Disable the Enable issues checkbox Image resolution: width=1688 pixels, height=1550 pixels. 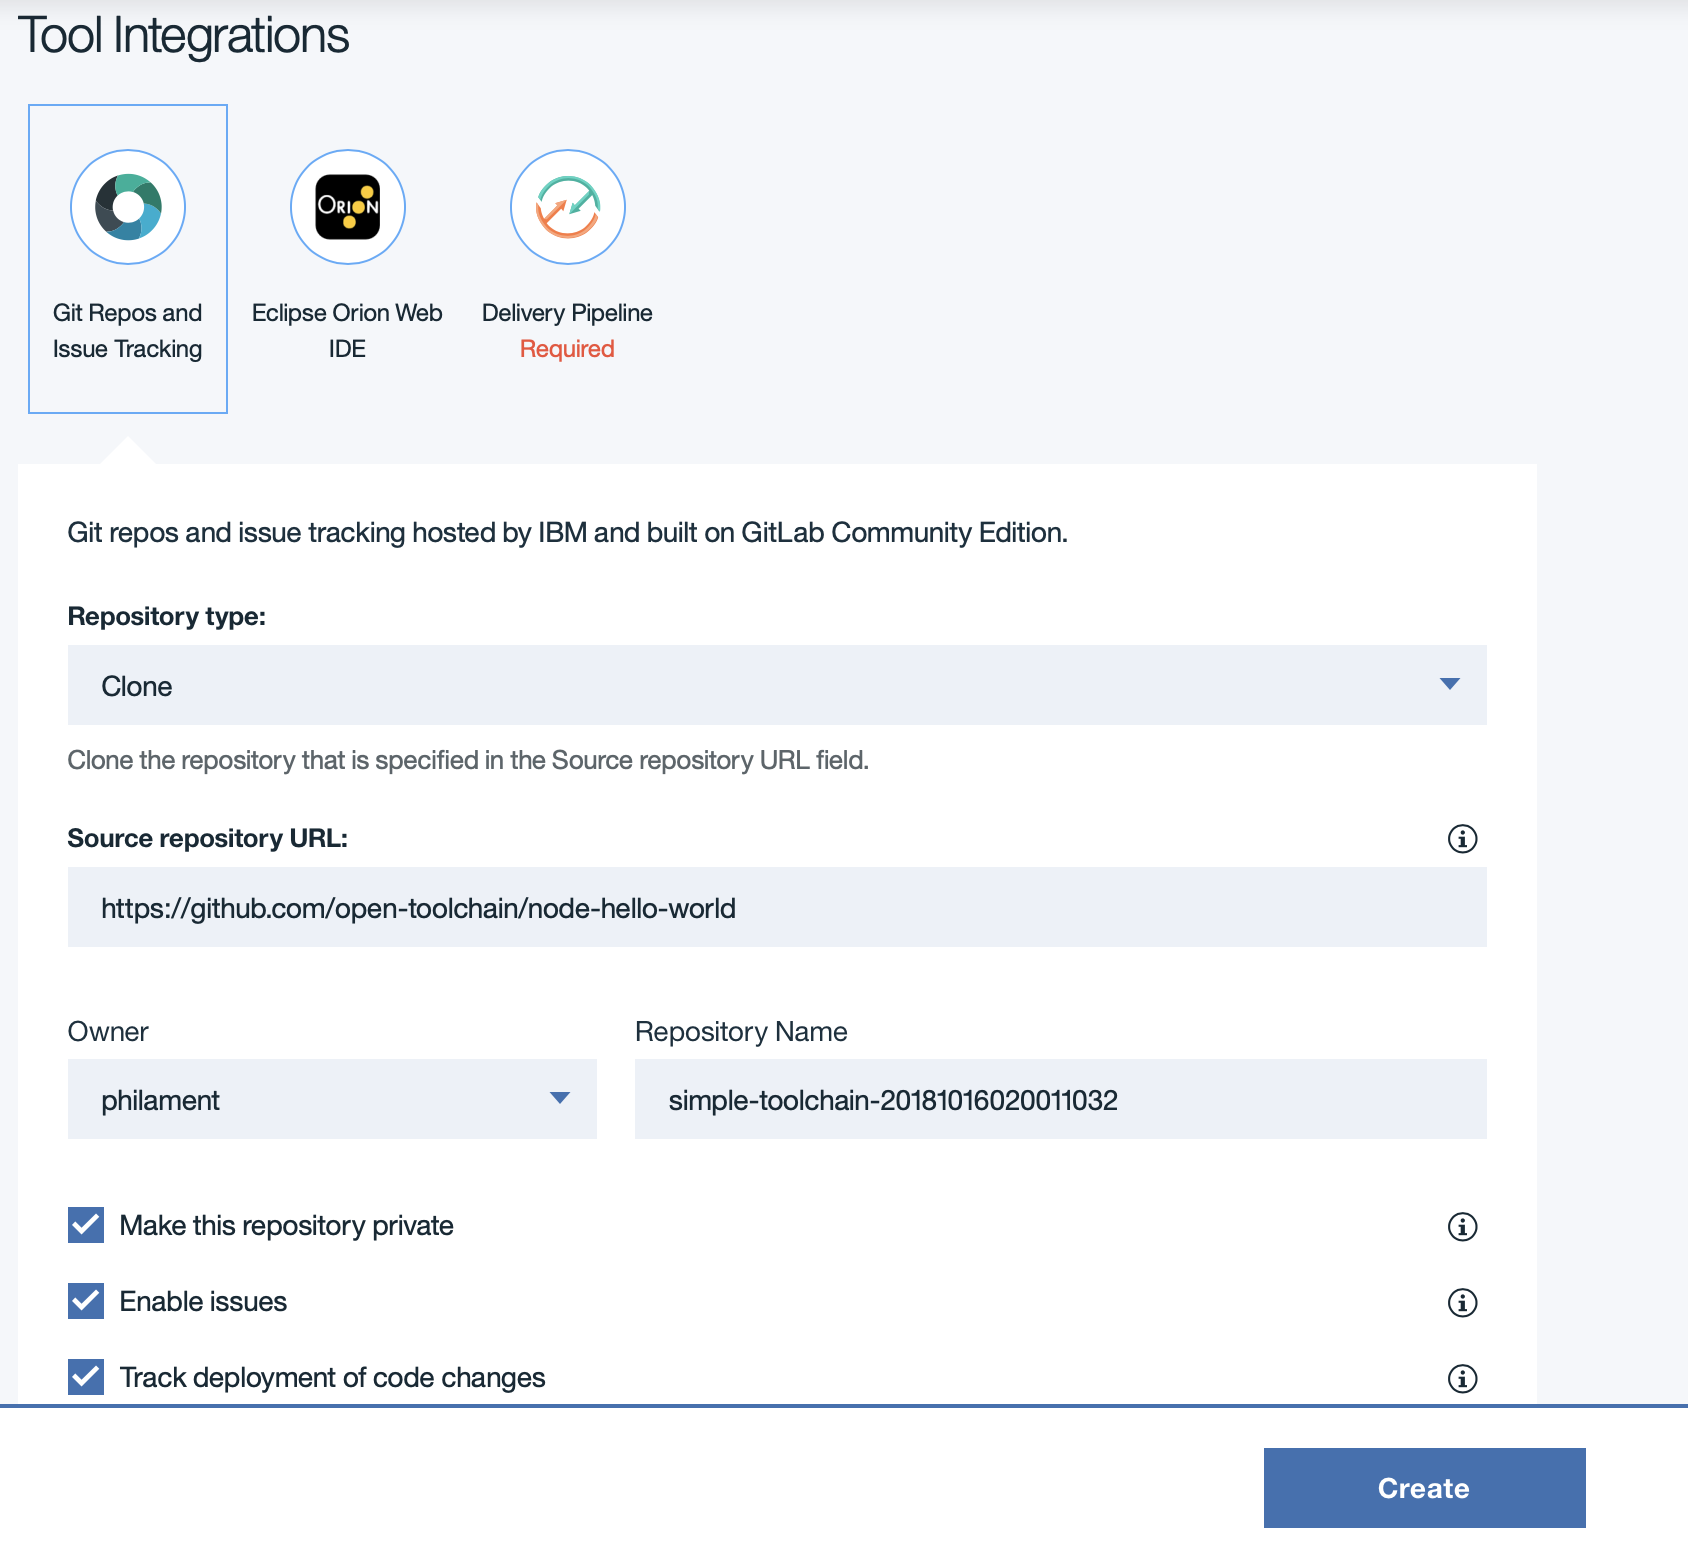tap(85, 1300)
